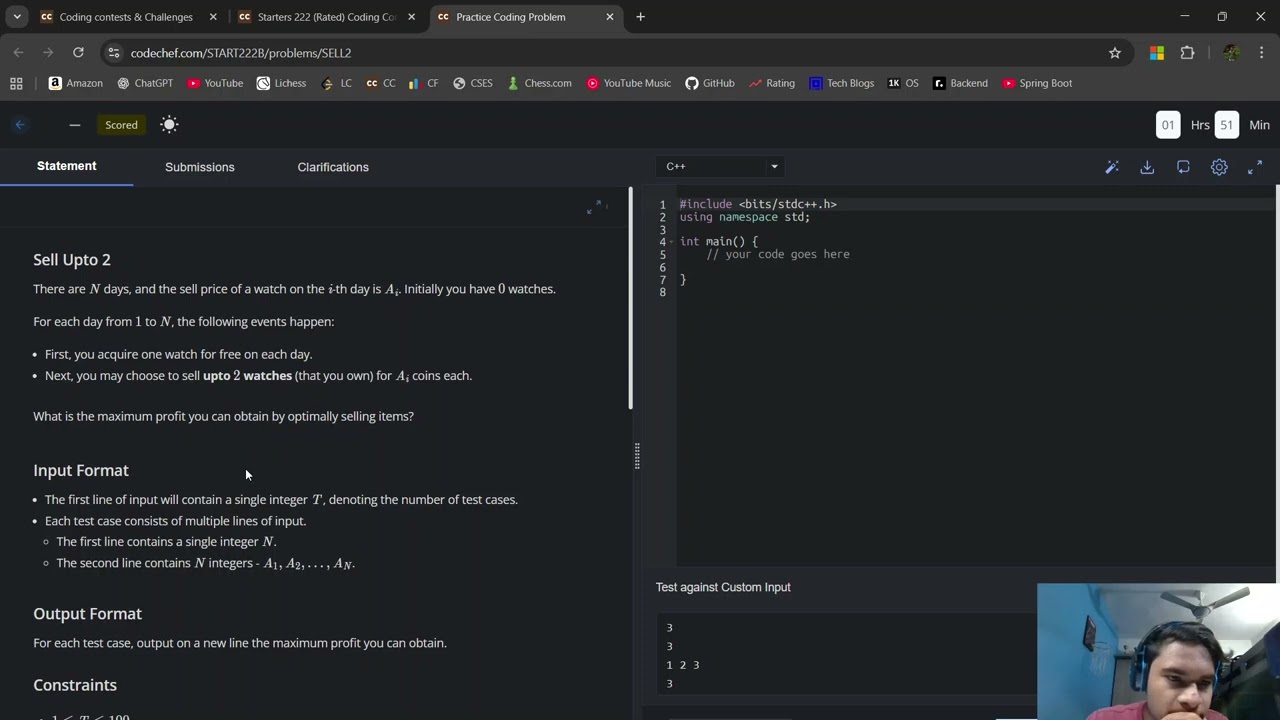Open the CF bookmark
Screen dimensions: 1280x720
pyautogui.click(x=423, y=83)
